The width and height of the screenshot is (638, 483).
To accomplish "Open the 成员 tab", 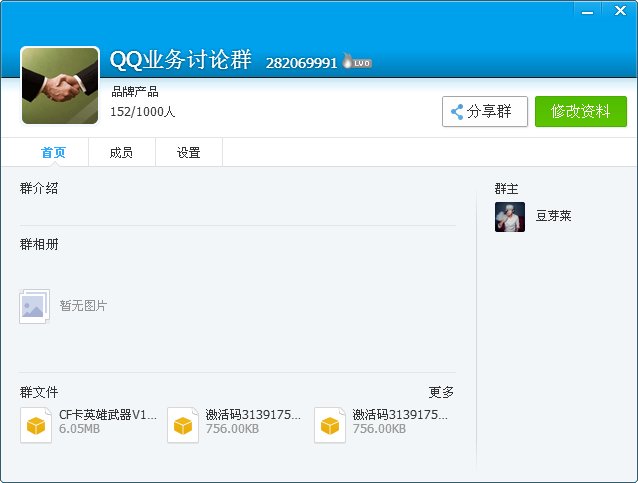I will (x=121, y=153).
